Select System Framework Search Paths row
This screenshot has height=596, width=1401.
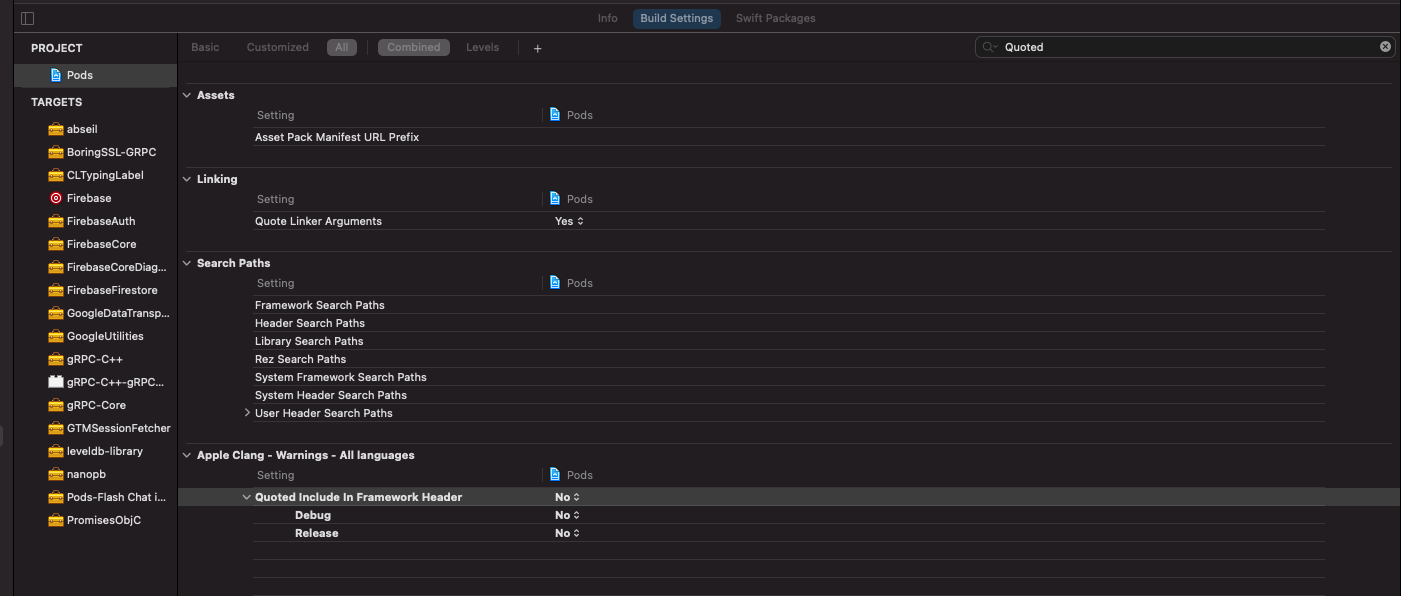click(788, 377)
